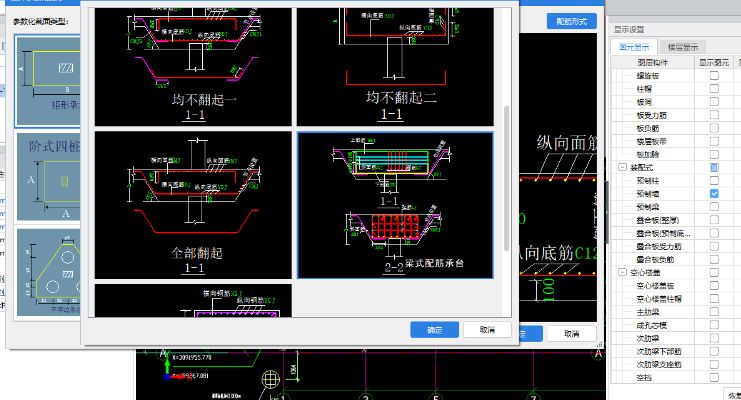Image resolution: width=741 pixels, height=400 pixels.
Task: Choose the 全部翻起 reinforcement diagram
Action: coord(193,205)
